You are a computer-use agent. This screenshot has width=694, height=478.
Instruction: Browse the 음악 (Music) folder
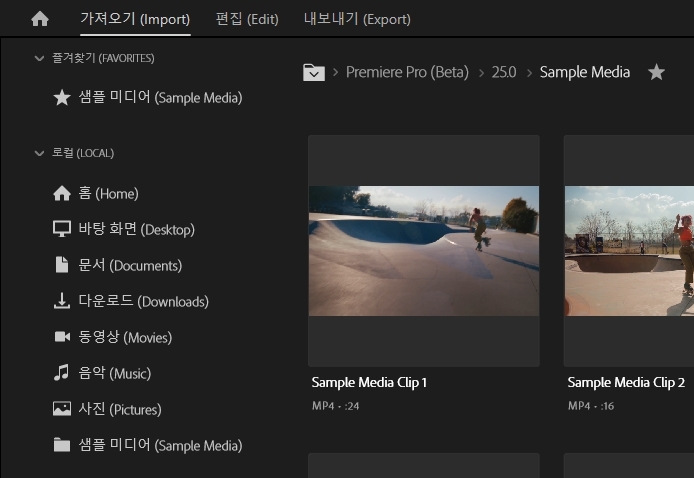point(115,373)
